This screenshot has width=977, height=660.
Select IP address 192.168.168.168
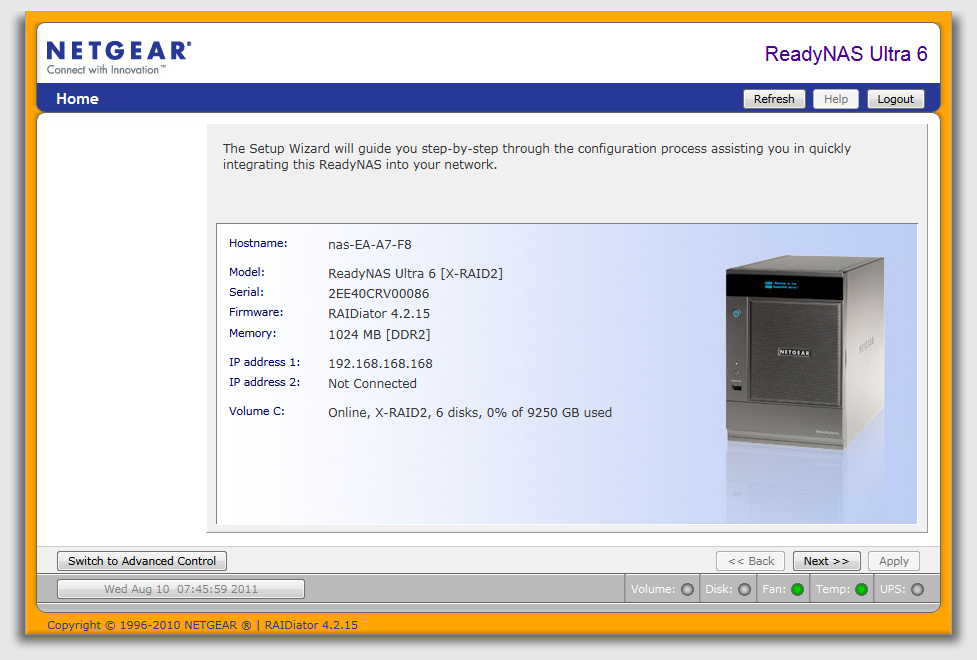click(x=380, y=363)
